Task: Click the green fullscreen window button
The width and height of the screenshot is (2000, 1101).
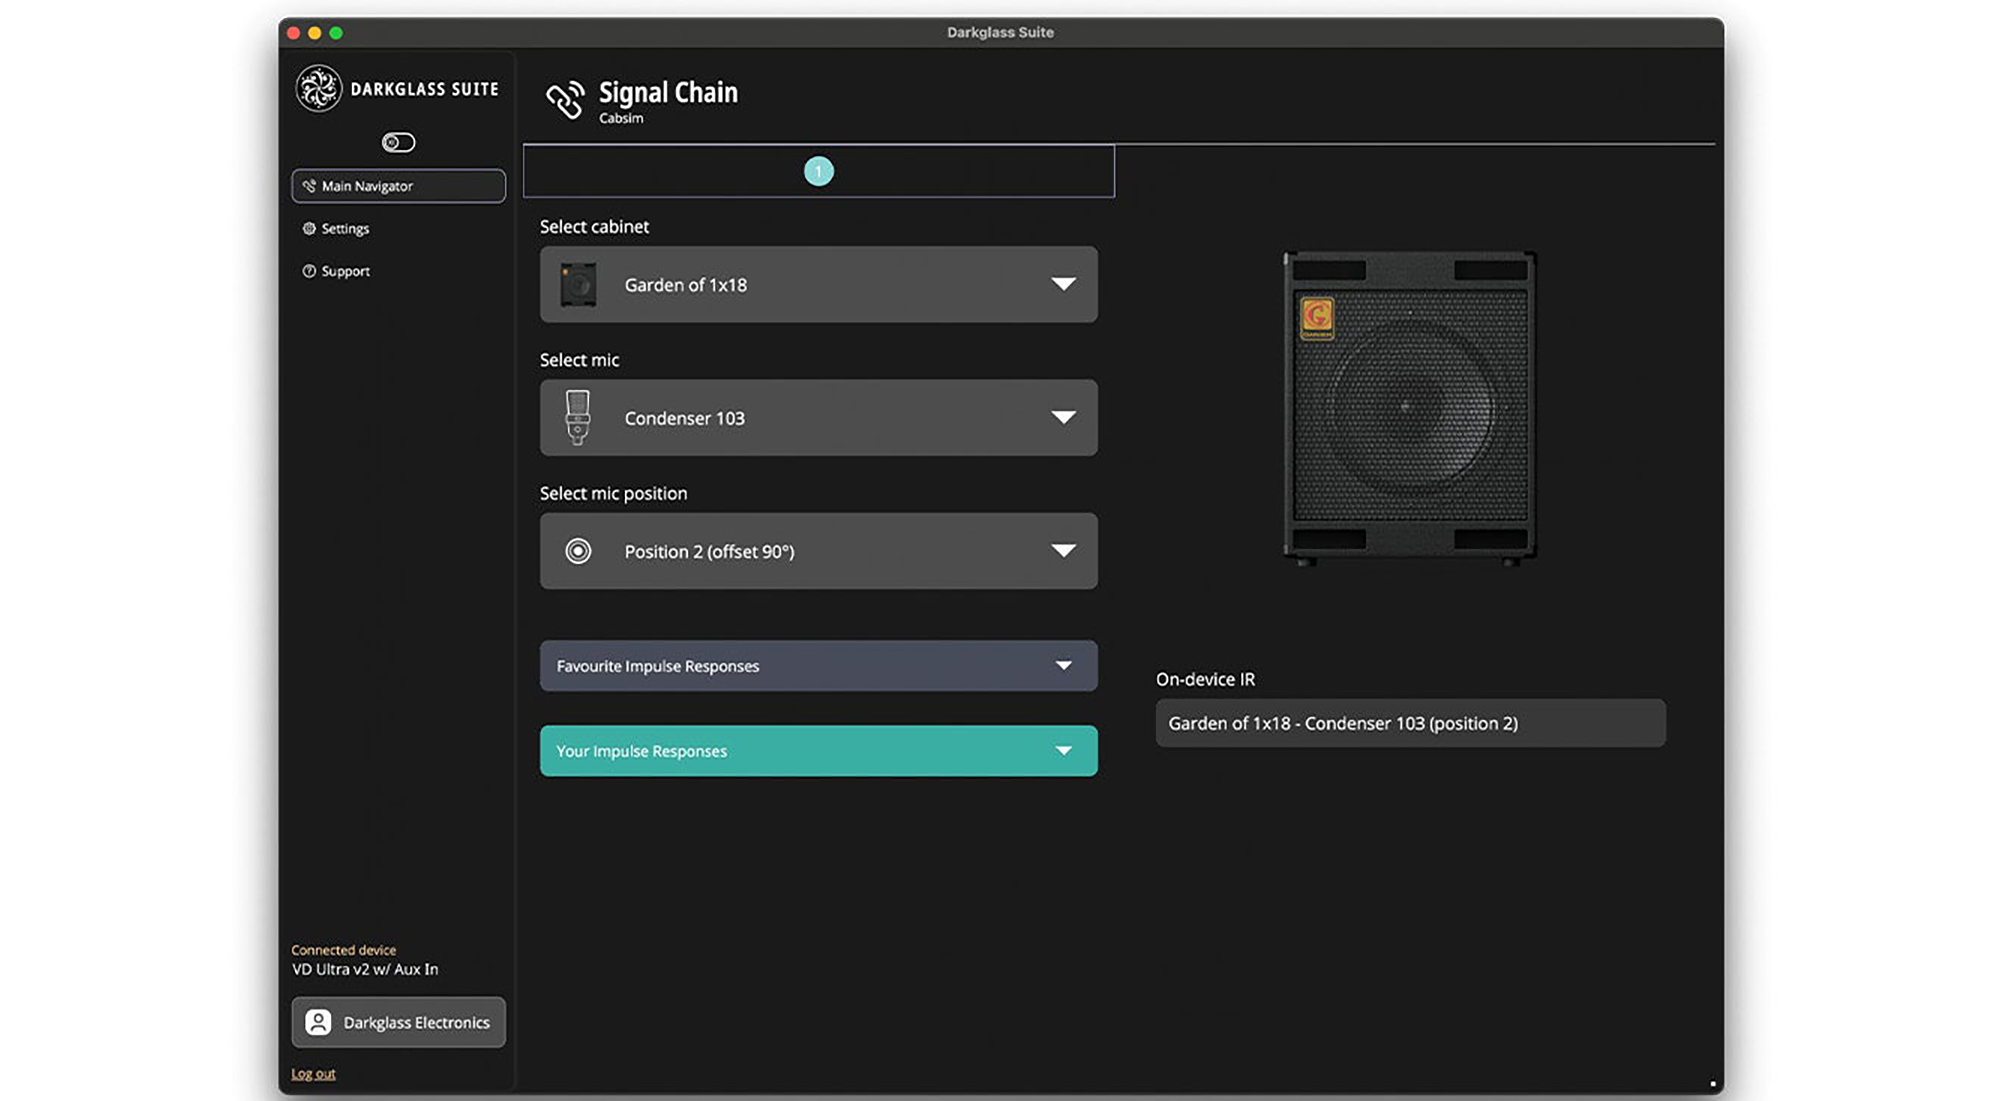Action: (x=336, y=33)
